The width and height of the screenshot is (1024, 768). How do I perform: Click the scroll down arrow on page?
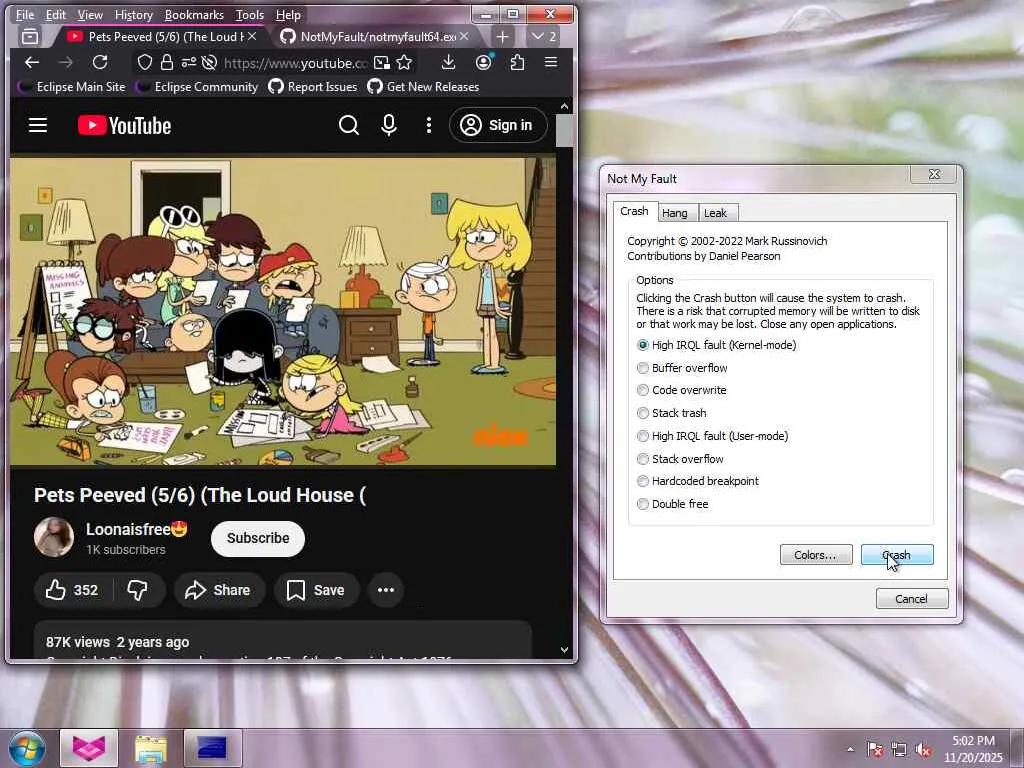(564, 650)
